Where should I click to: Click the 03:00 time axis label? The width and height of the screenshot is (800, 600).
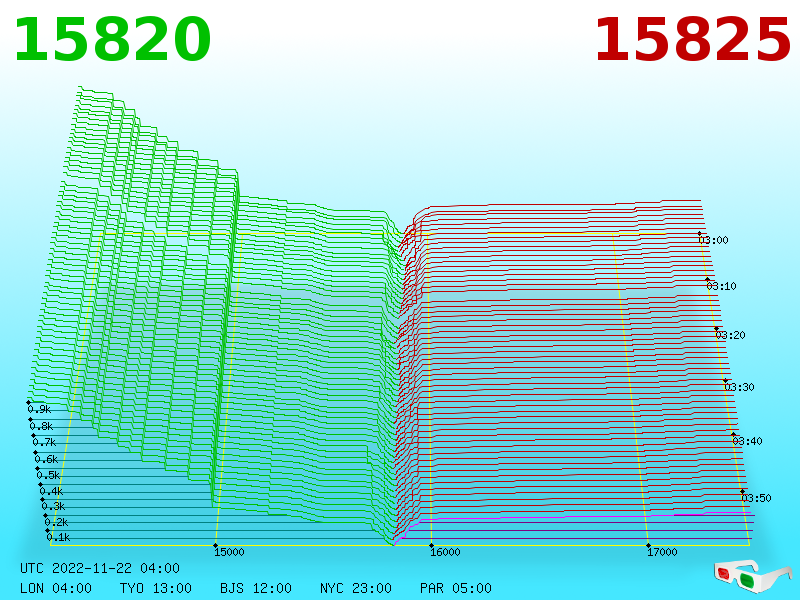coord(713,240)
